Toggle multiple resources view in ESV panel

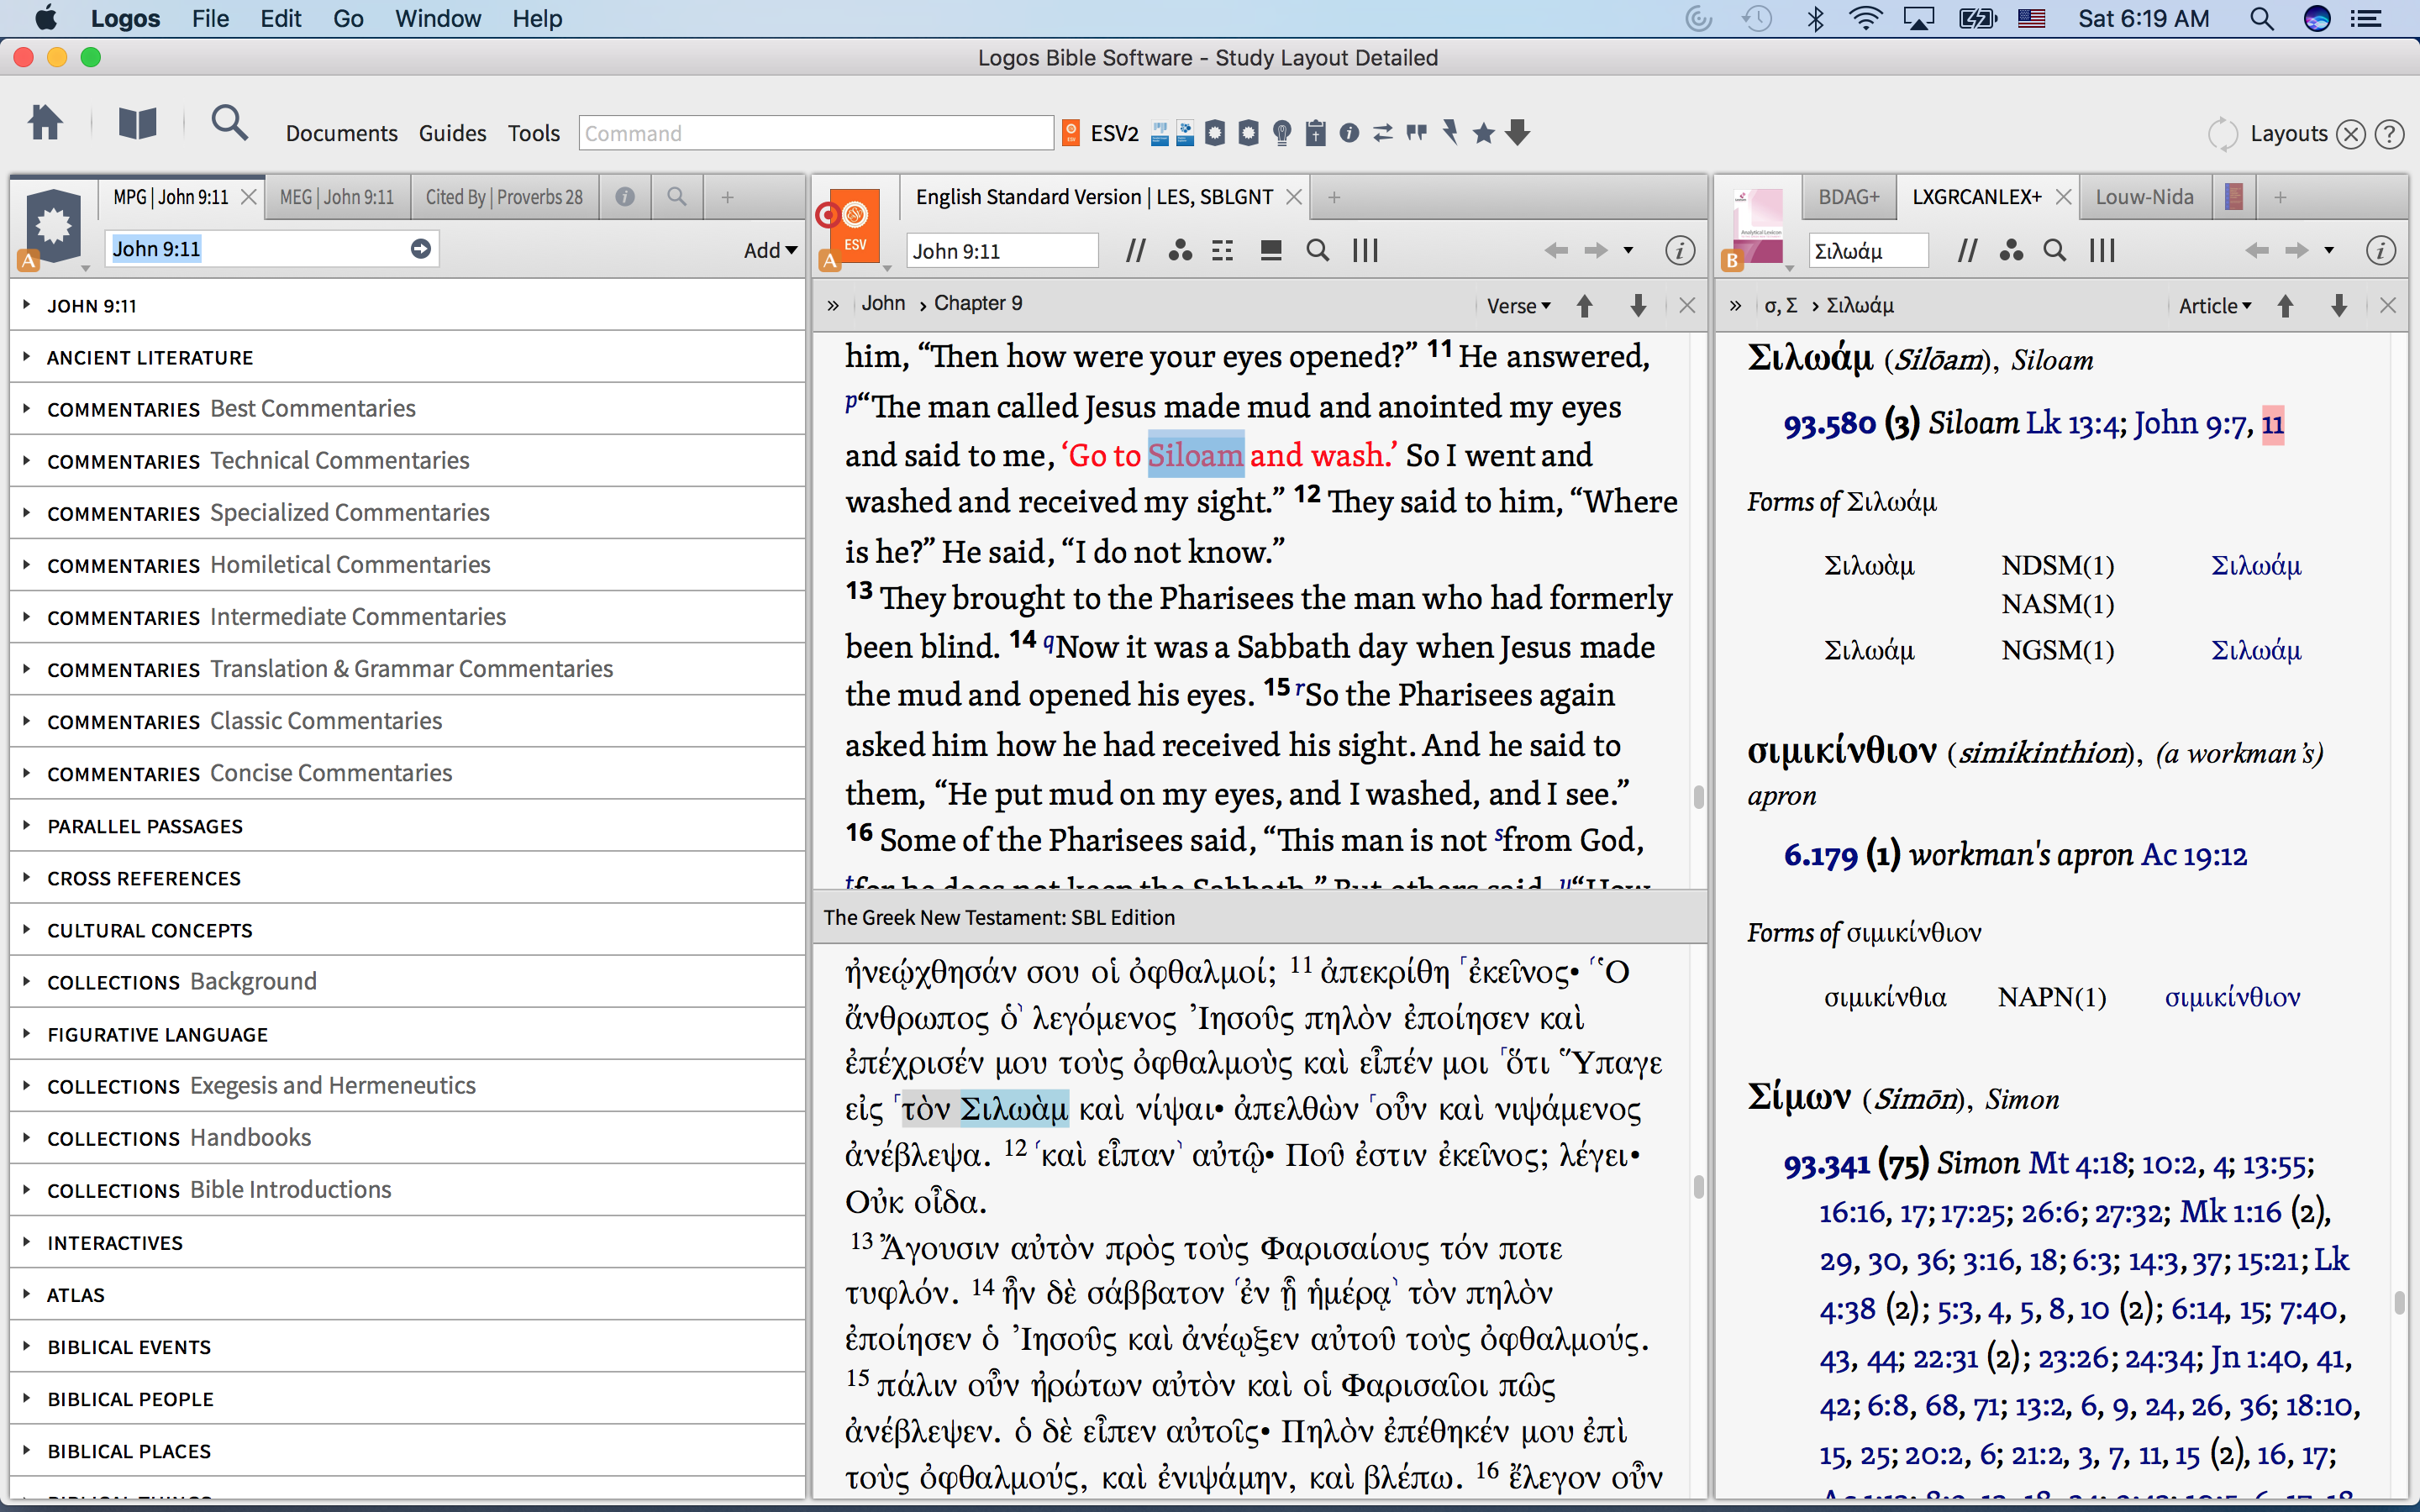coord(1365,250)
